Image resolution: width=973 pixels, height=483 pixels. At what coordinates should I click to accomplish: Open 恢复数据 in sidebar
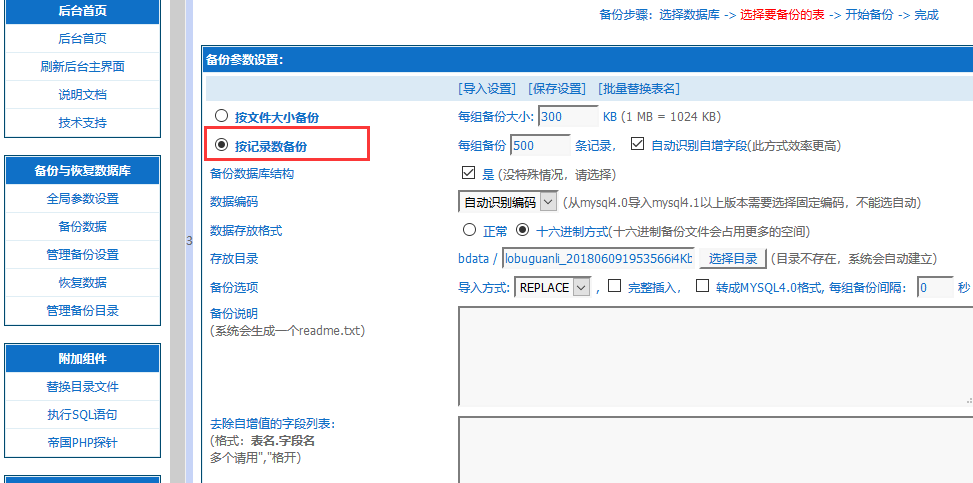82,283
